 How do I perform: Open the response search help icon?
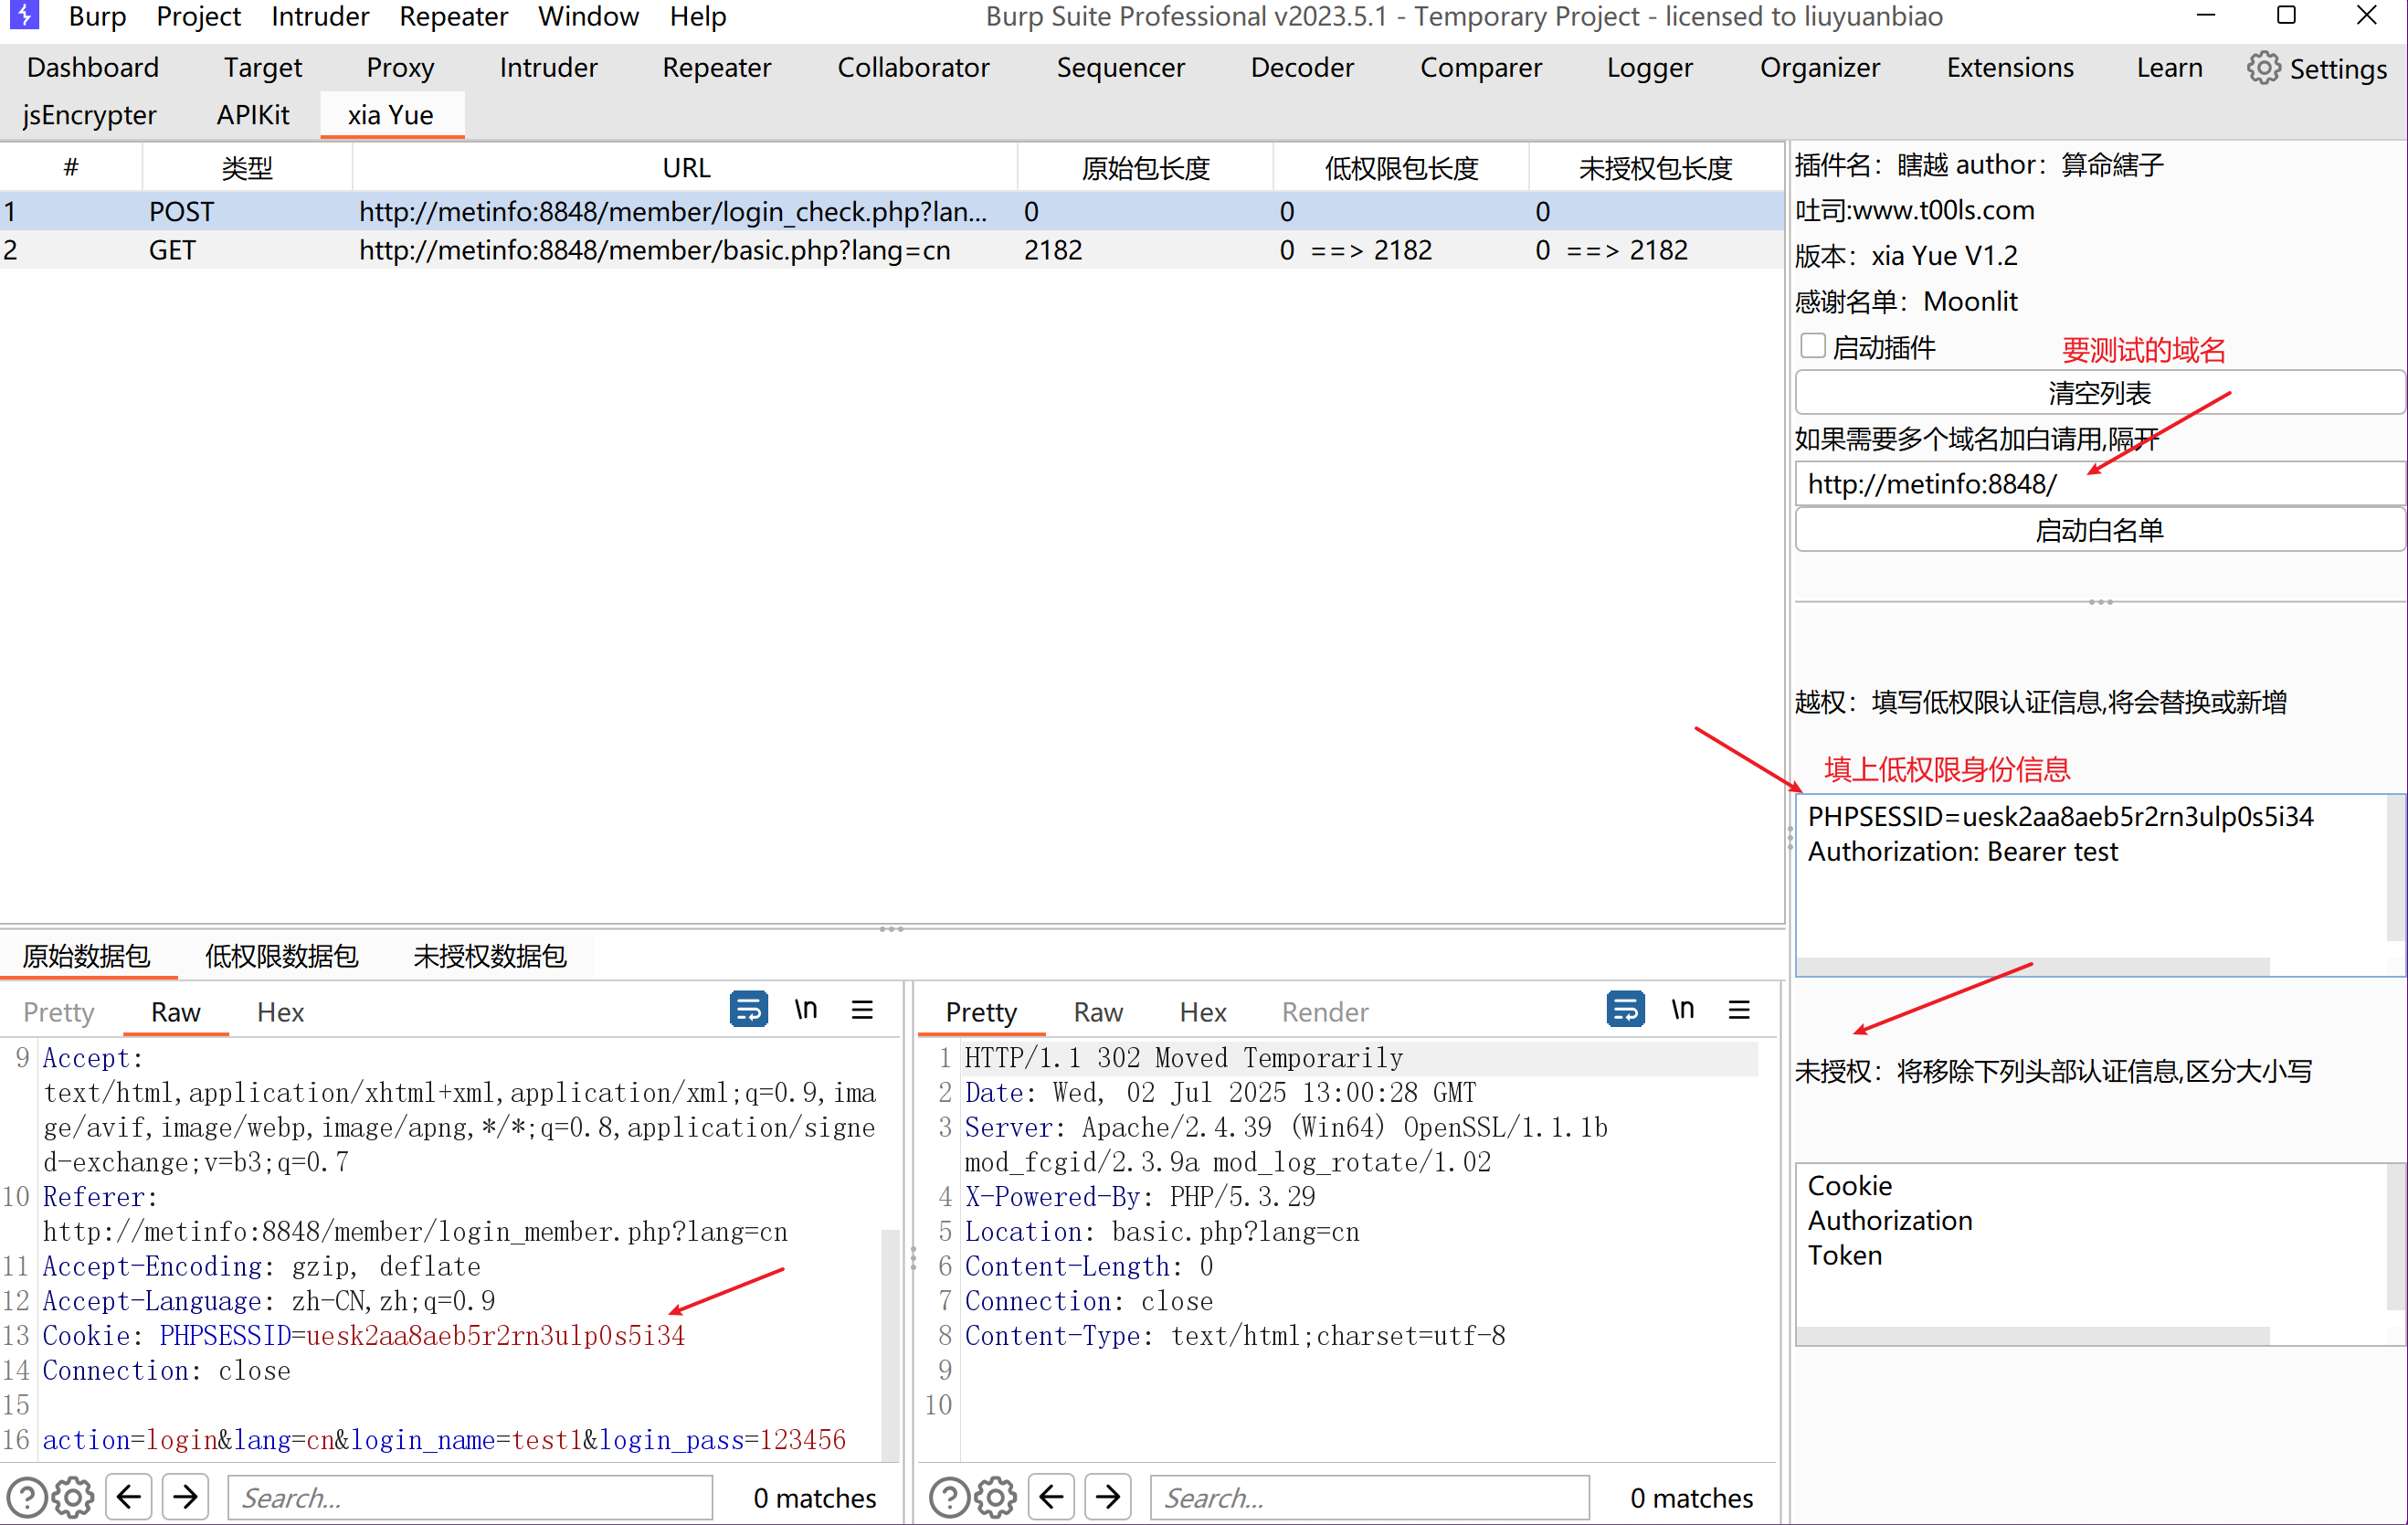pos(948,1497)
